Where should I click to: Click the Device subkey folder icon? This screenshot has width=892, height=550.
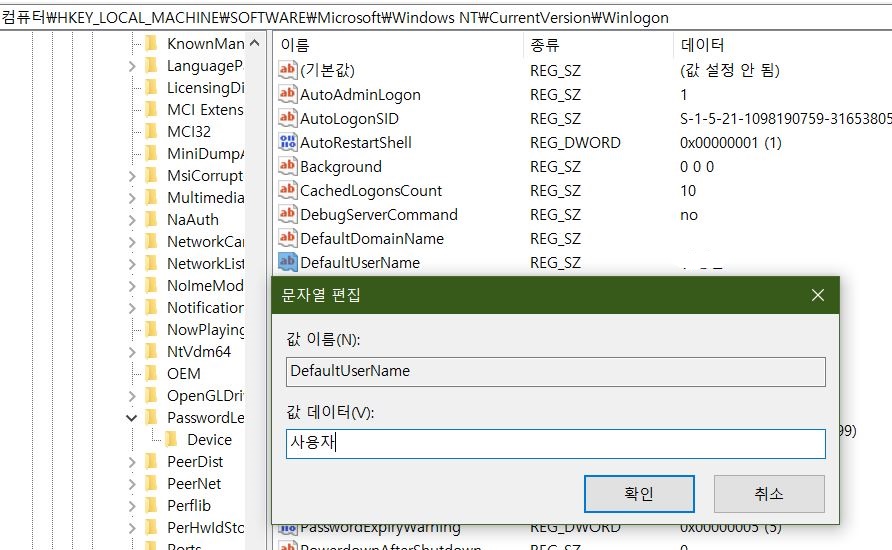[x=171, y=440]
